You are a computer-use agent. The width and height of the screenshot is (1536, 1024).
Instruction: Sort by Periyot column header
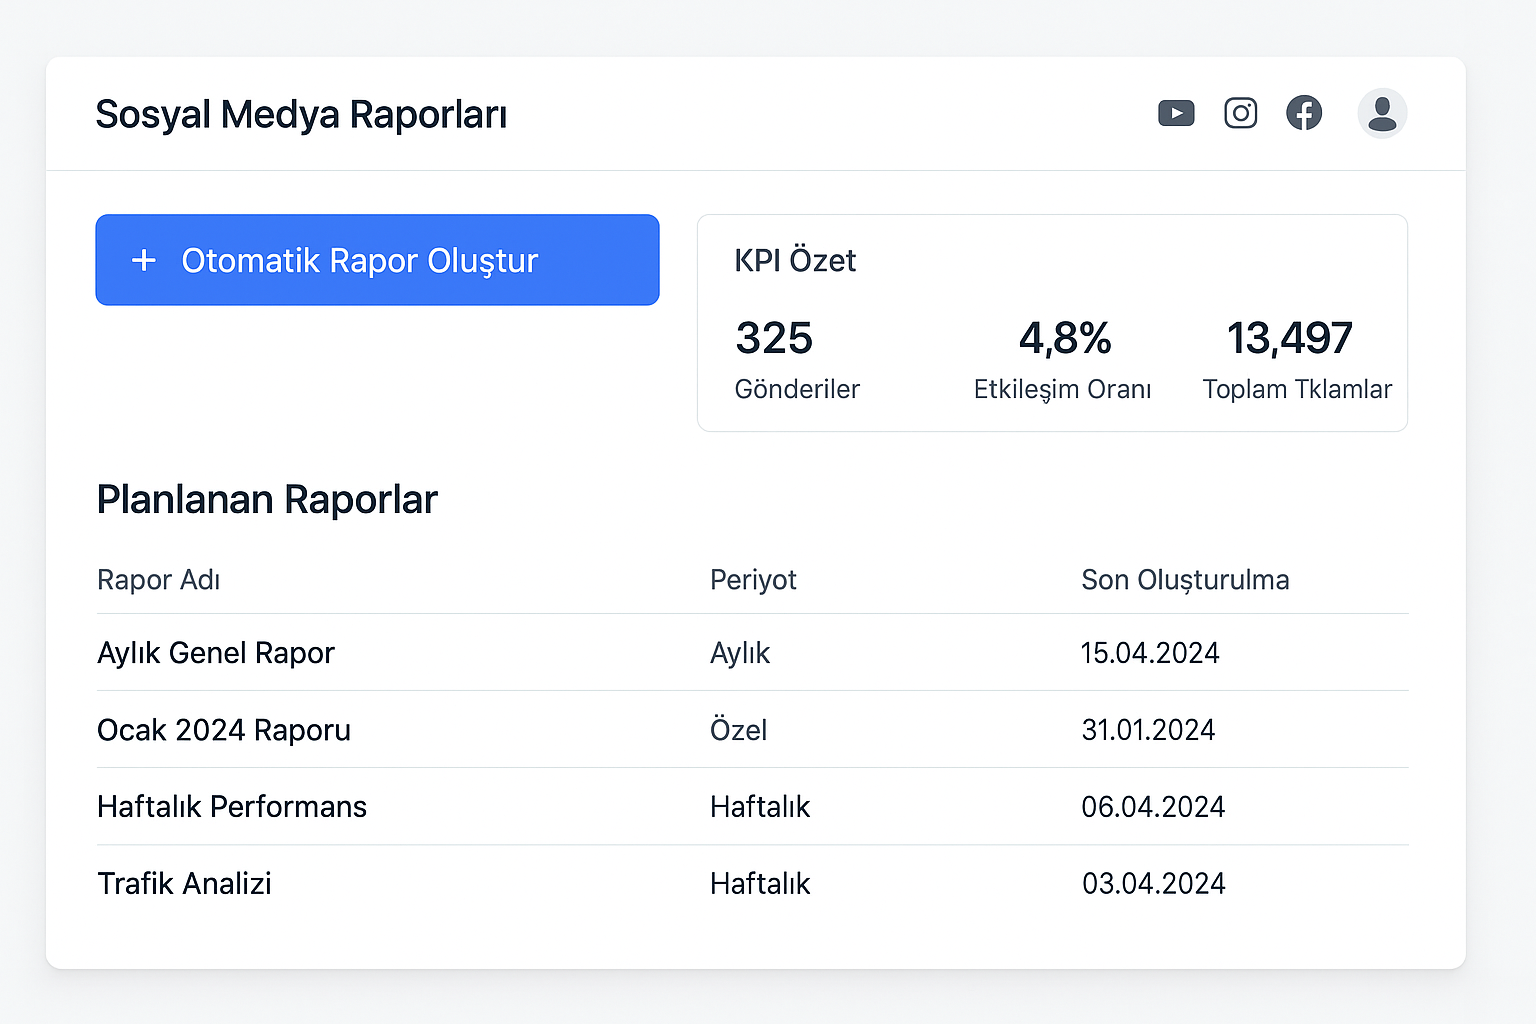click(x=753, y=580)
